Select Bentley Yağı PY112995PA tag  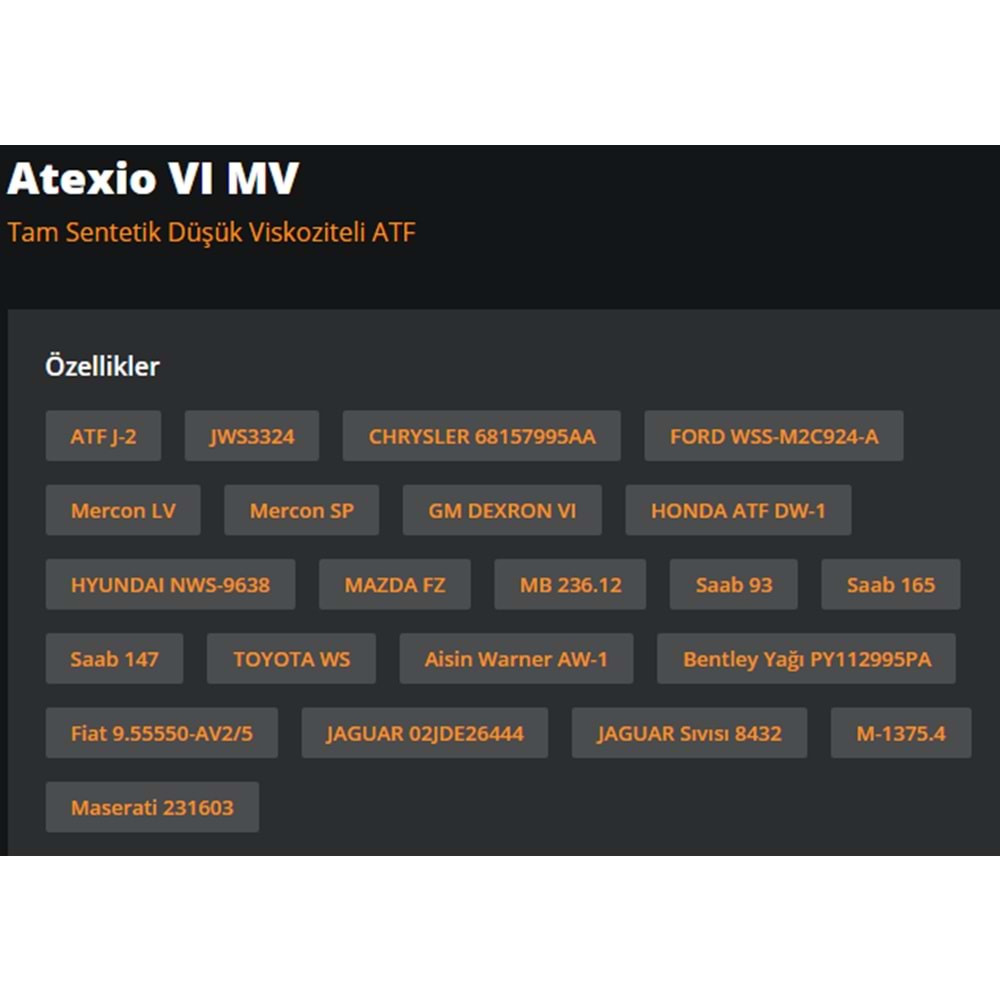point(806,658)
